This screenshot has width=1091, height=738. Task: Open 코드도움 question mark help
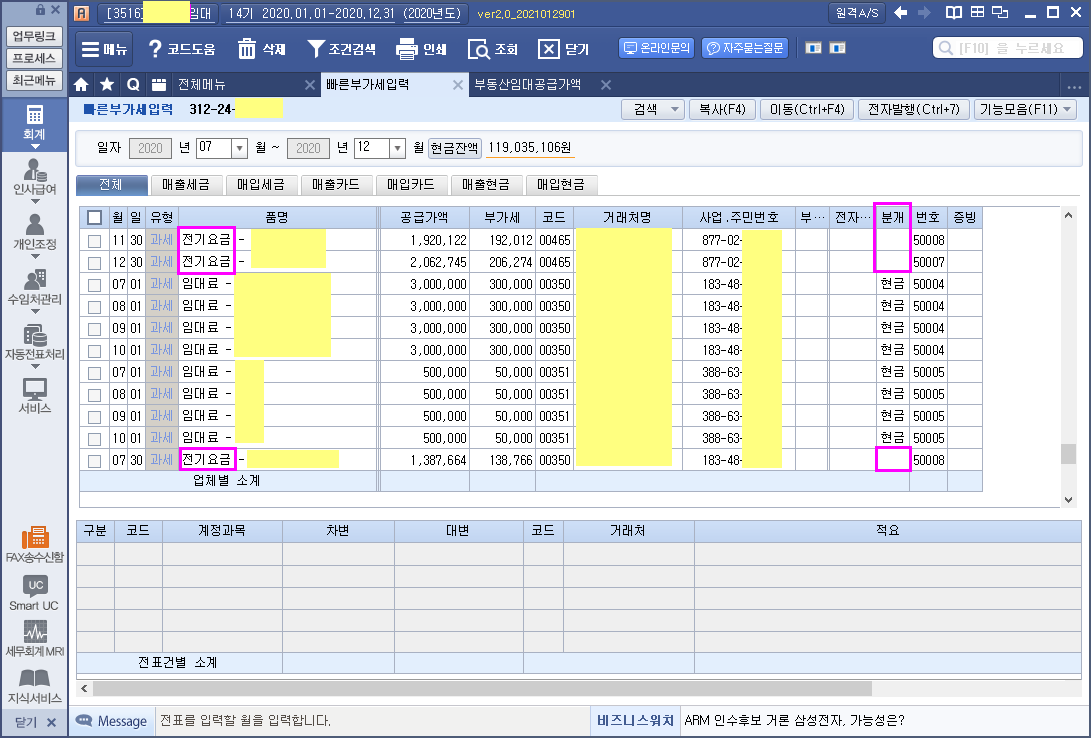coord(155,49)
